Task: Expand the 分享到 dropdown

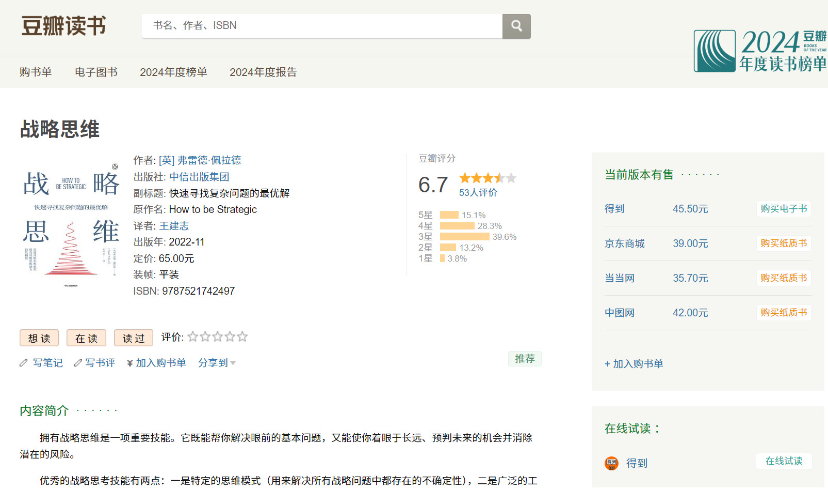Action: pos(217,363)
